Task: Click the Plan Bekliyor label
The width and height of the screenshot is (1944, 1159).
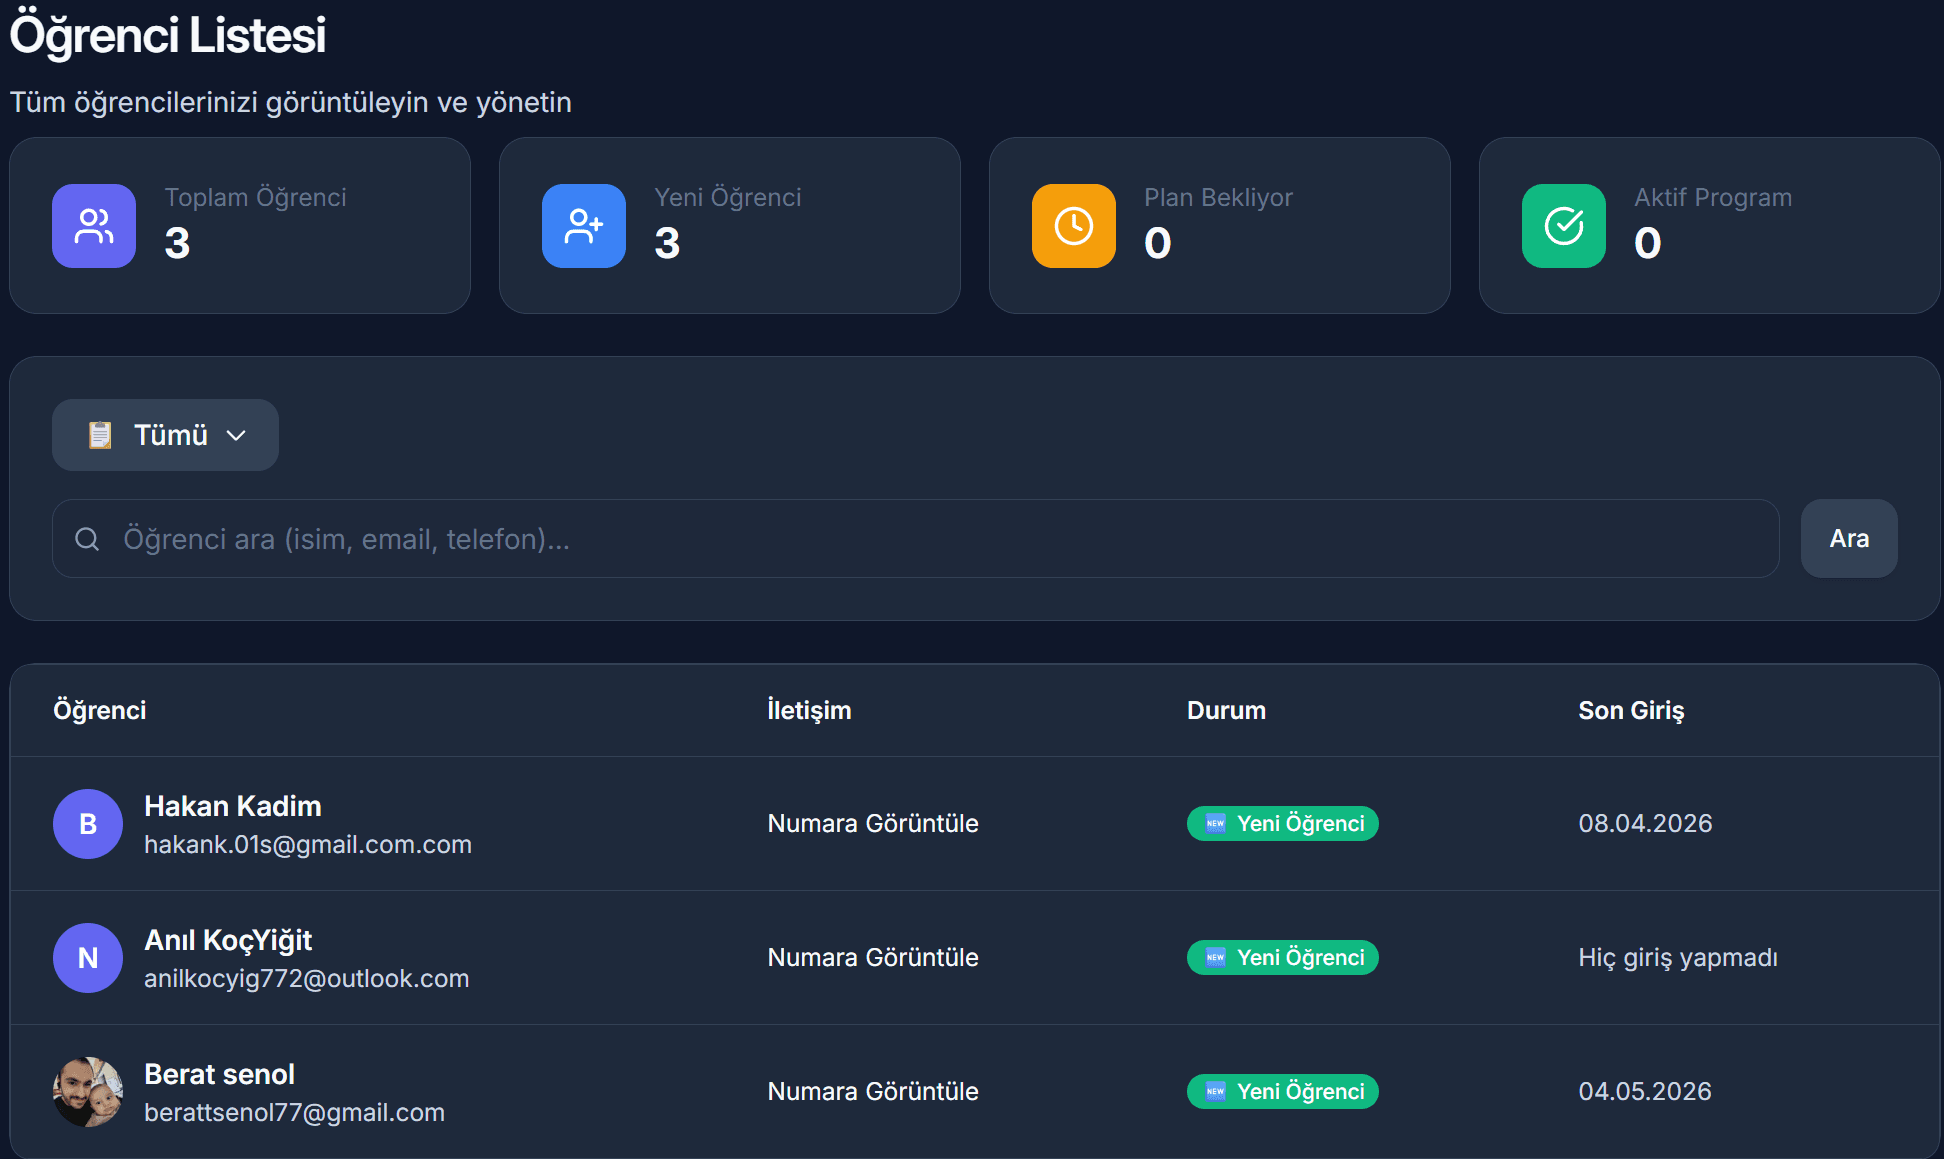Action: (x=1219, y=198)
